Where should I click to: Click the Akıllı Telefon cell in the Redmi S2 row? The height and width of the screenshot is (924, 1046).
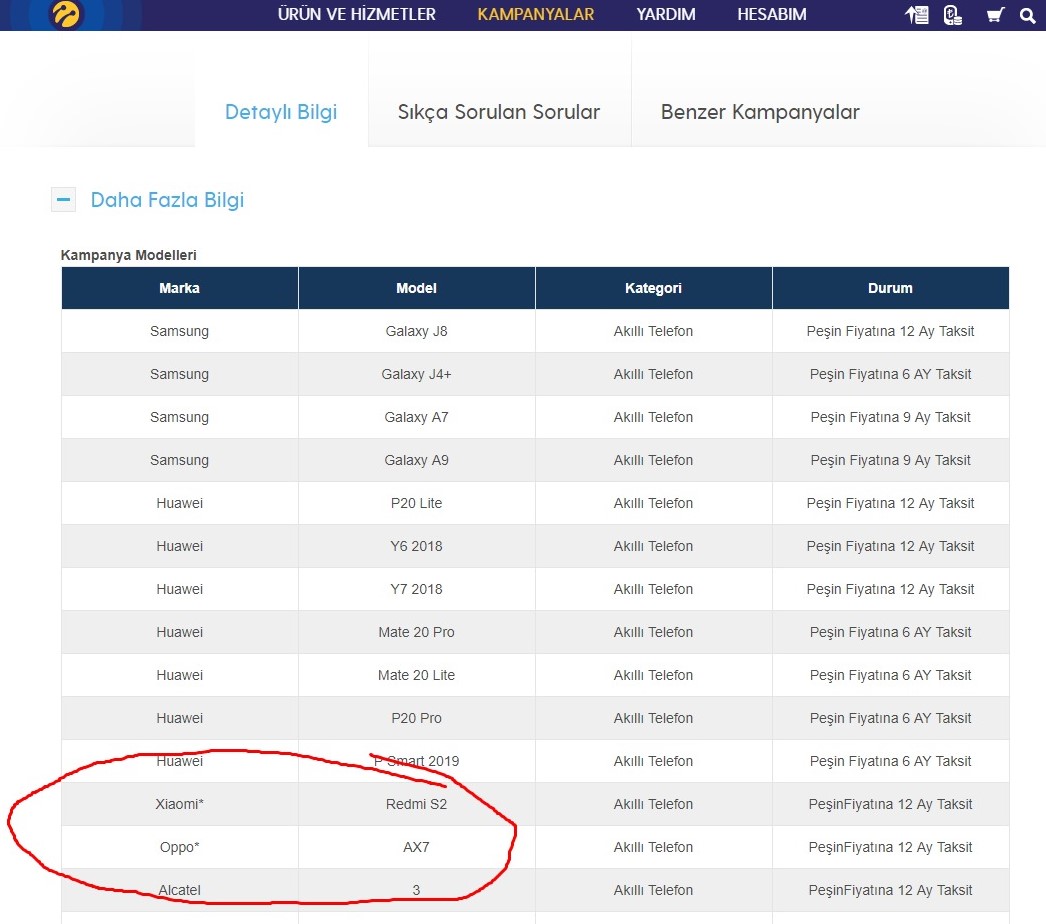[x=653, y=804]
